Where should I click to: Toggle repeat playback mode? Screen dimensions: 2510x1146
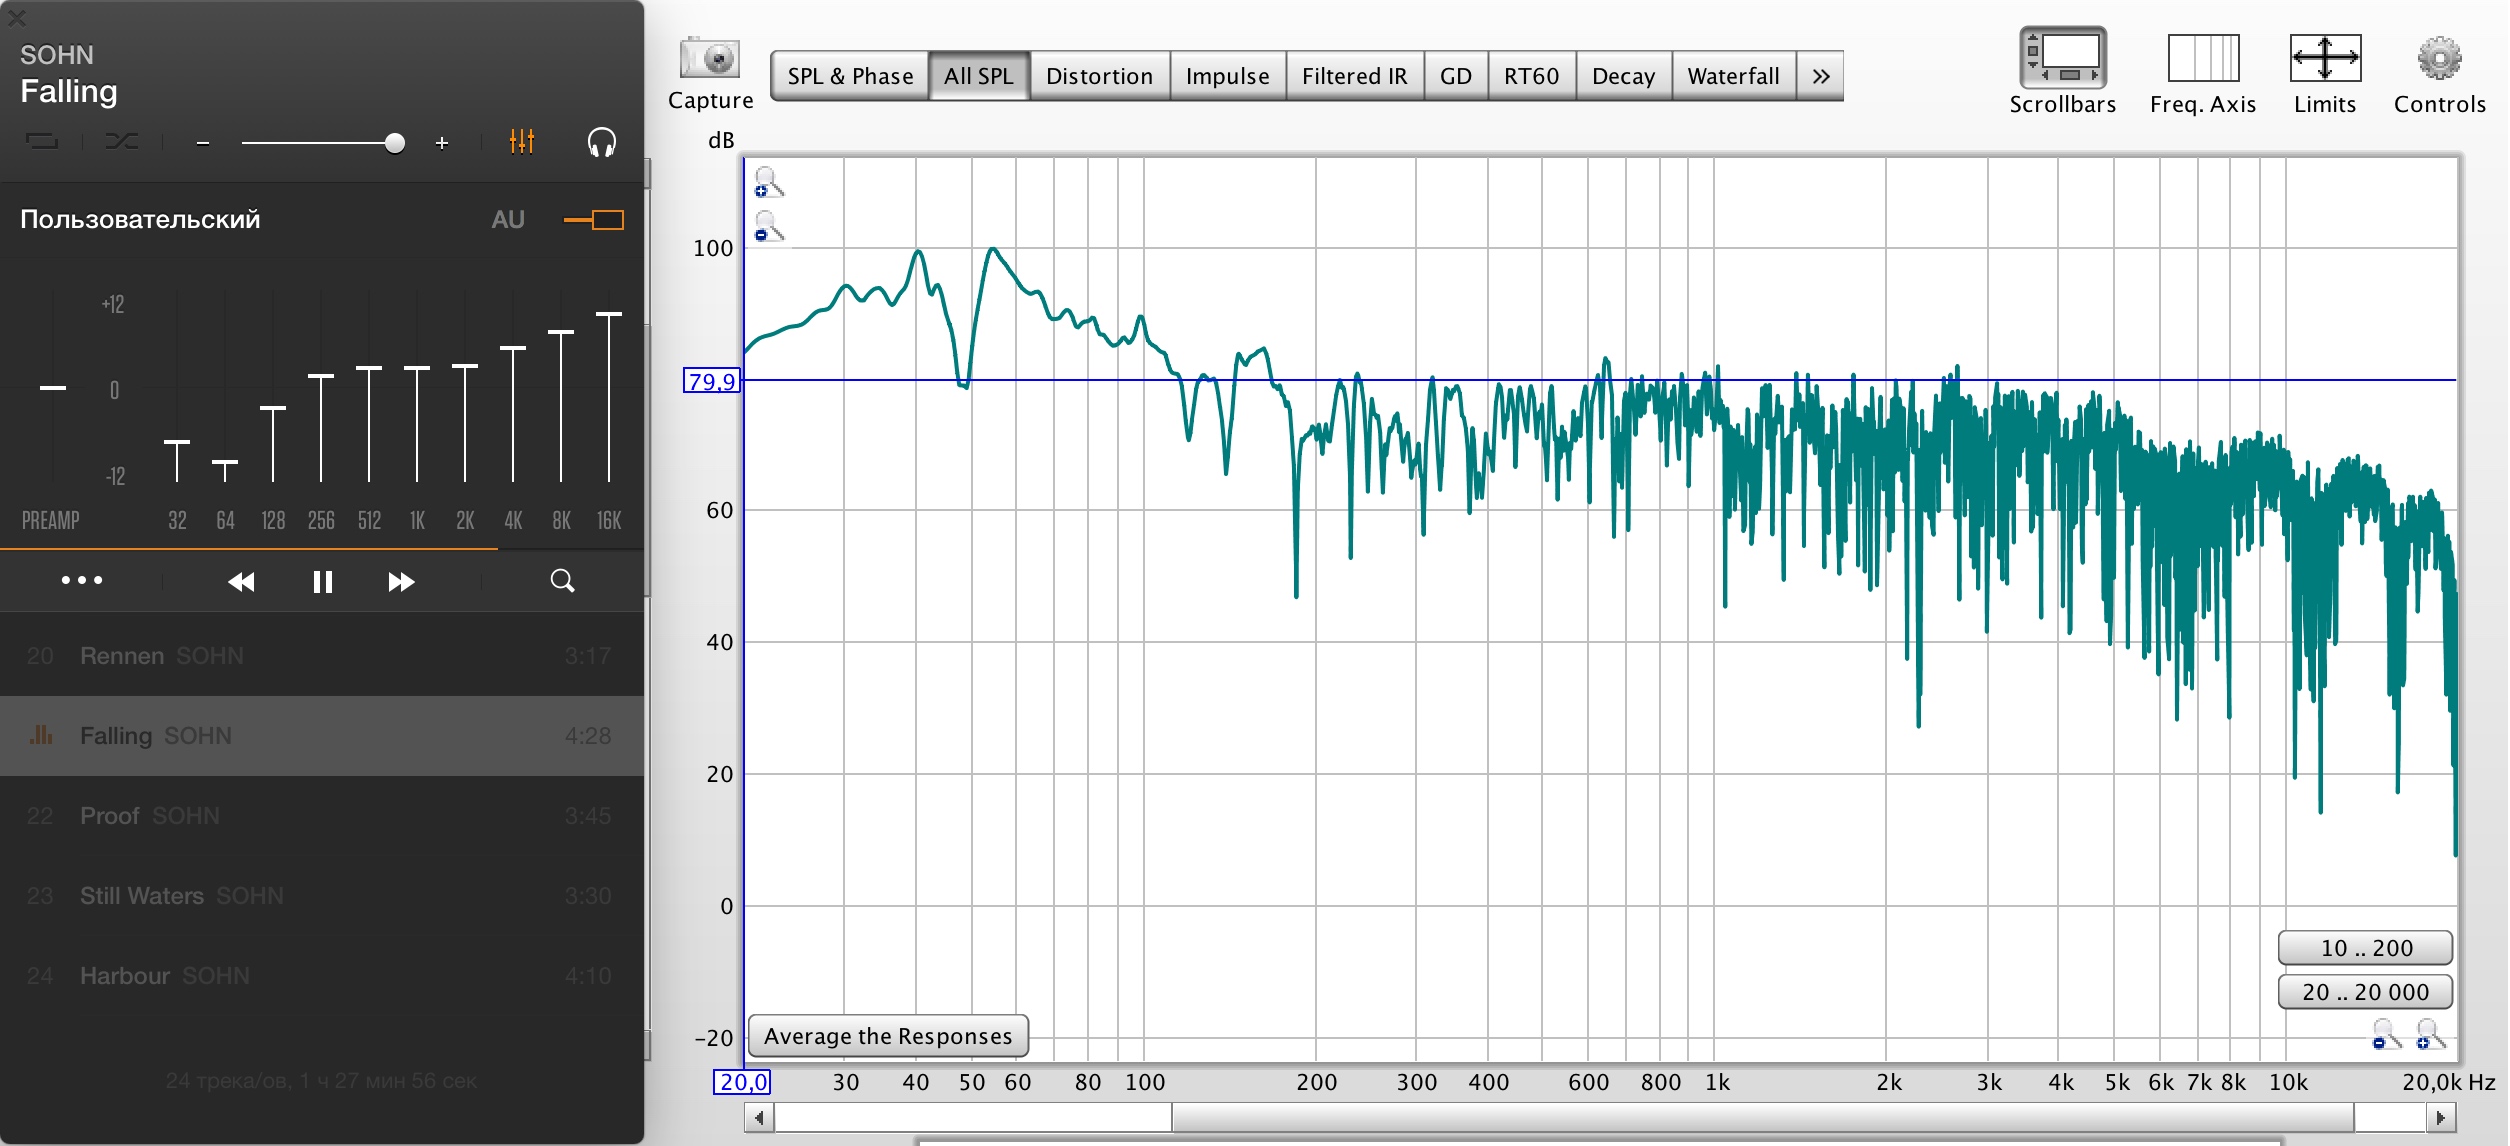[42, 142]
